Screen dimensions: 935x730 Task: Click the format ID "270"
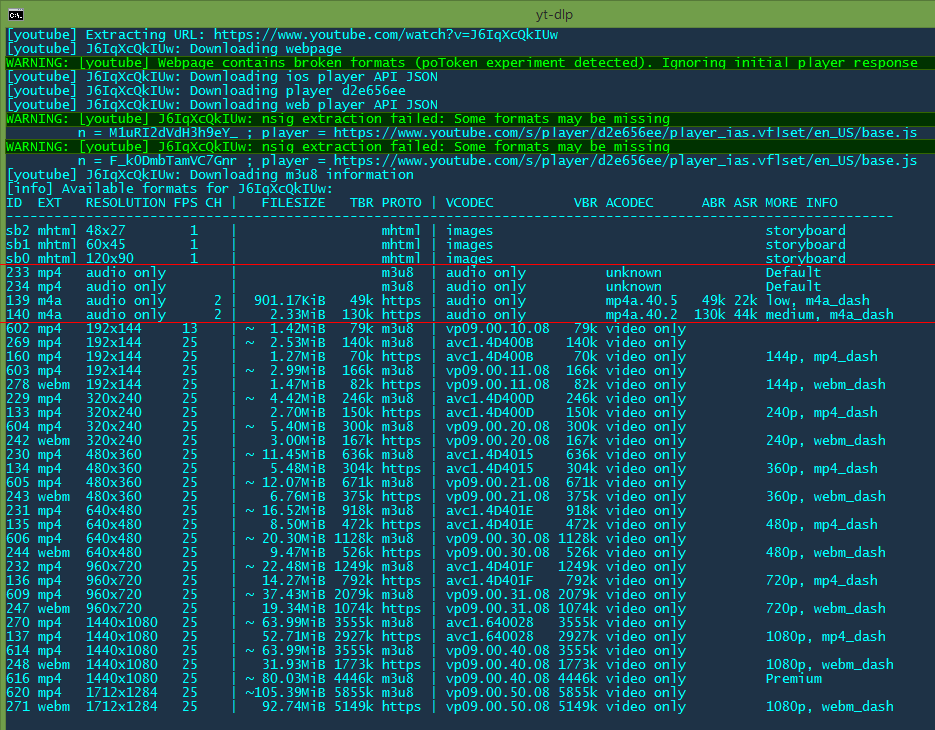18,623
